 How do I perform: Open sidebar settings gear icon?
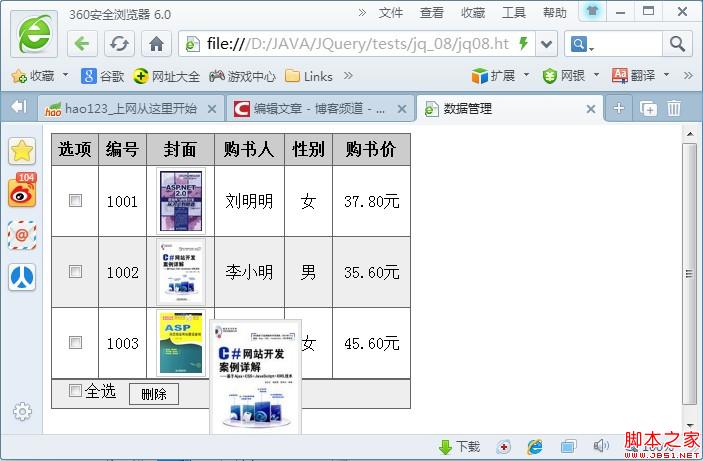pos(22,411)
